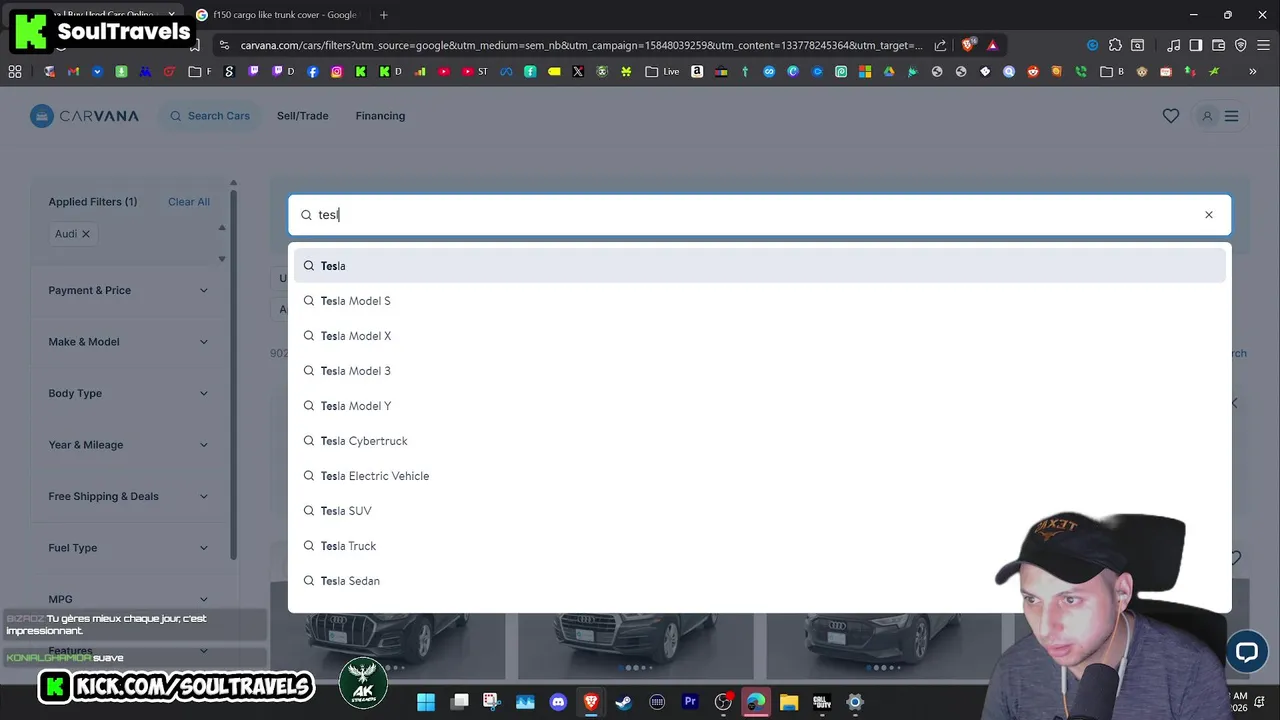
Task: Expand the Fuel Type filter
Action: 129,548
